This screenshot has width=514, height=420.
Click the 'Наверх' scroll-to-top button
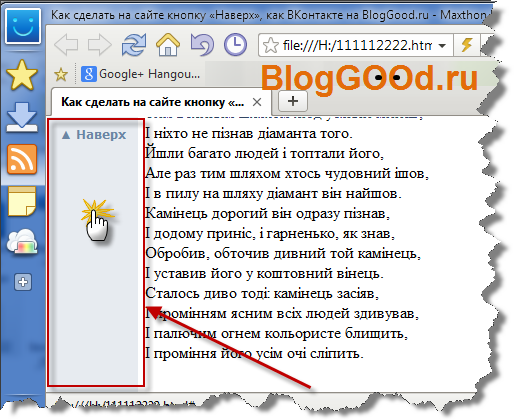pos(94,135)
